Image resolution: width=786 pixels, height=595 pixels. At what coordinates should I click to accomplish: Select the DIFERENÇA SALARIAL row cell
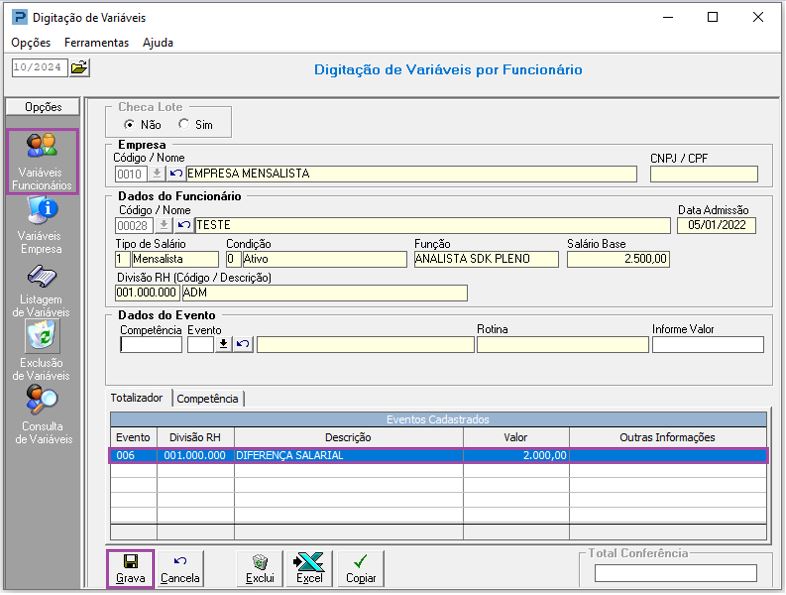[348, 455]
